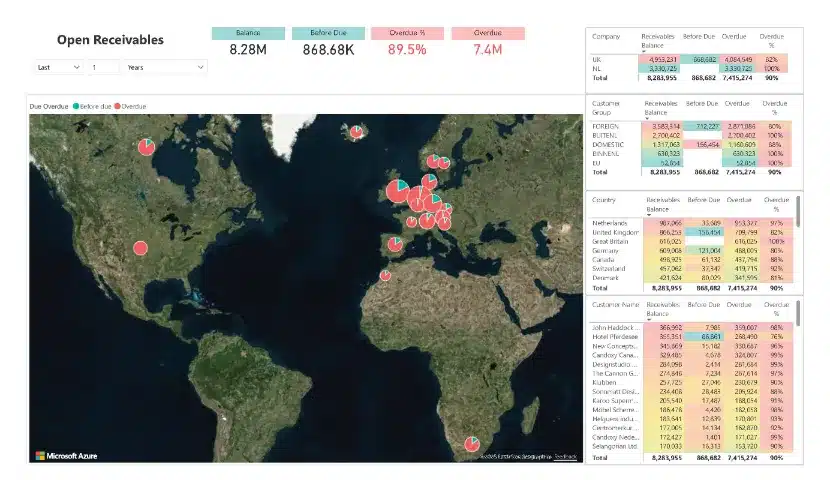
Task: Click the Feedback link on the map
Action: (x=566, y=457)
